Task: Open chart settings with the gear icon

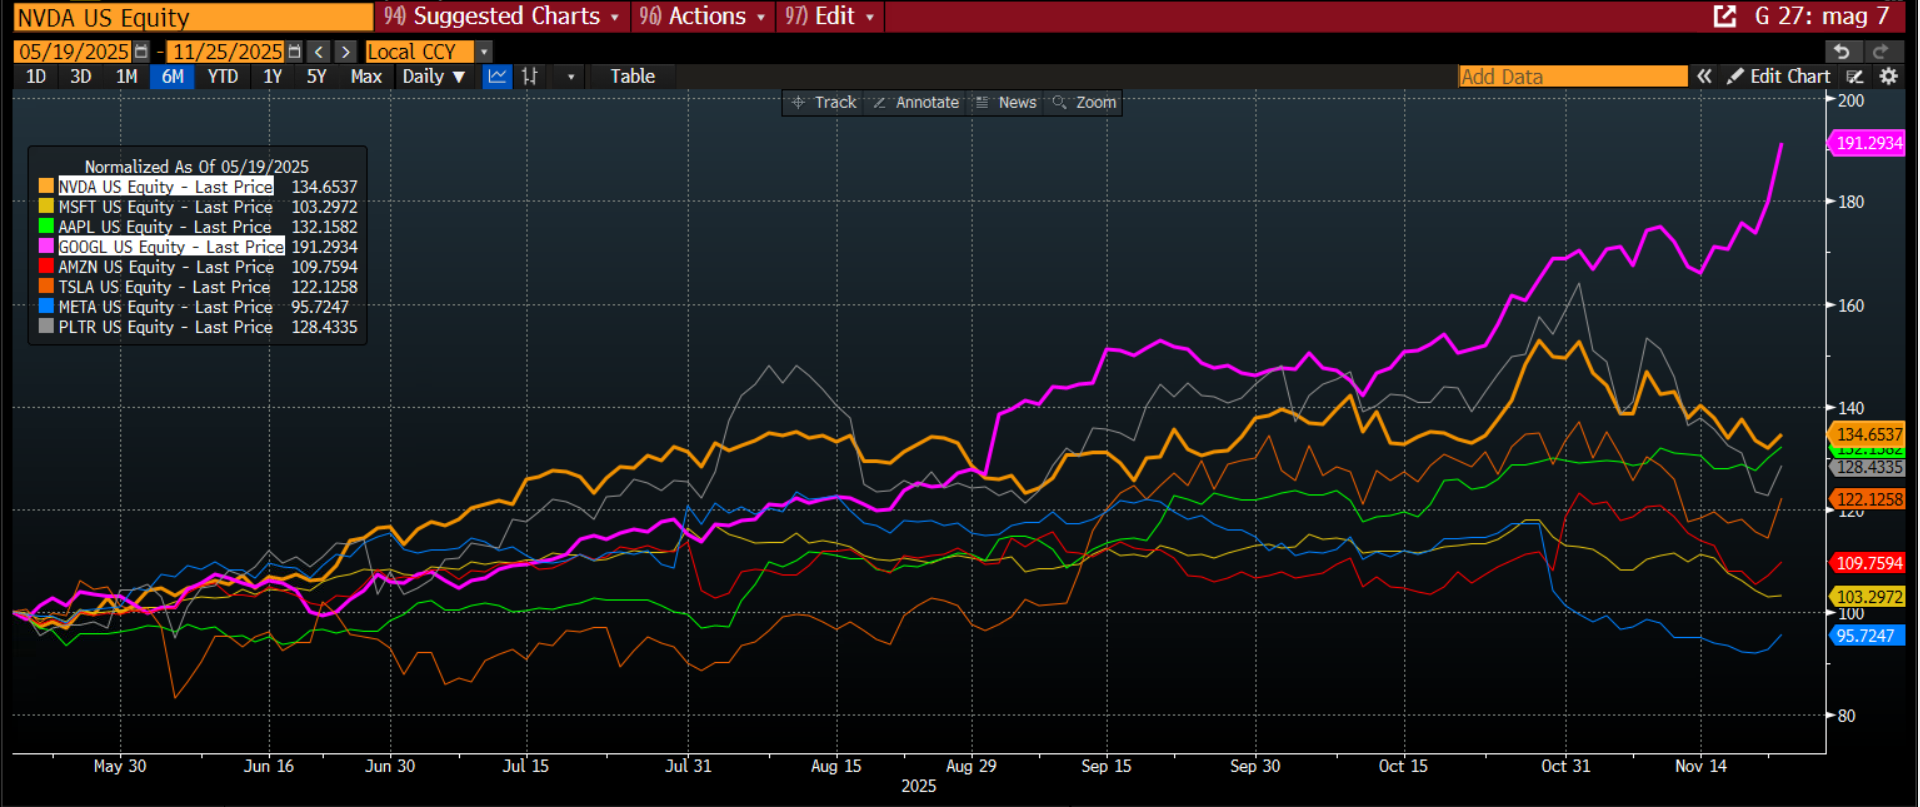Action: pos(1888,76)
